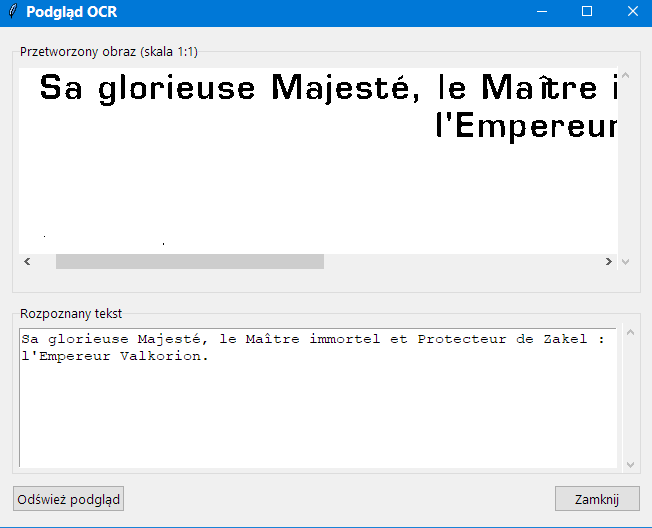This screenshot has height=528, width=652.
Task: Click the feather app icon in title bar
Action: coord(13,12)
